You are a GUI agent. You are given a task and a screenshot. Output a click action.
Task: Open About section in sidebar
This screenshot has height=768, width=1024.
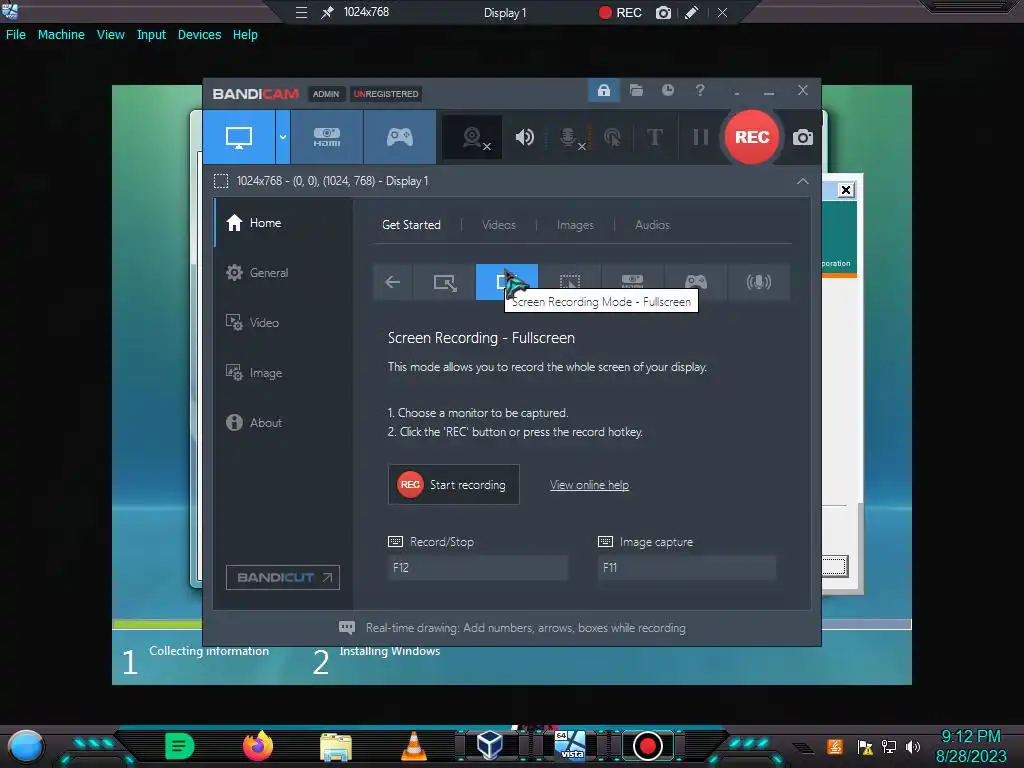click(283, 423)
